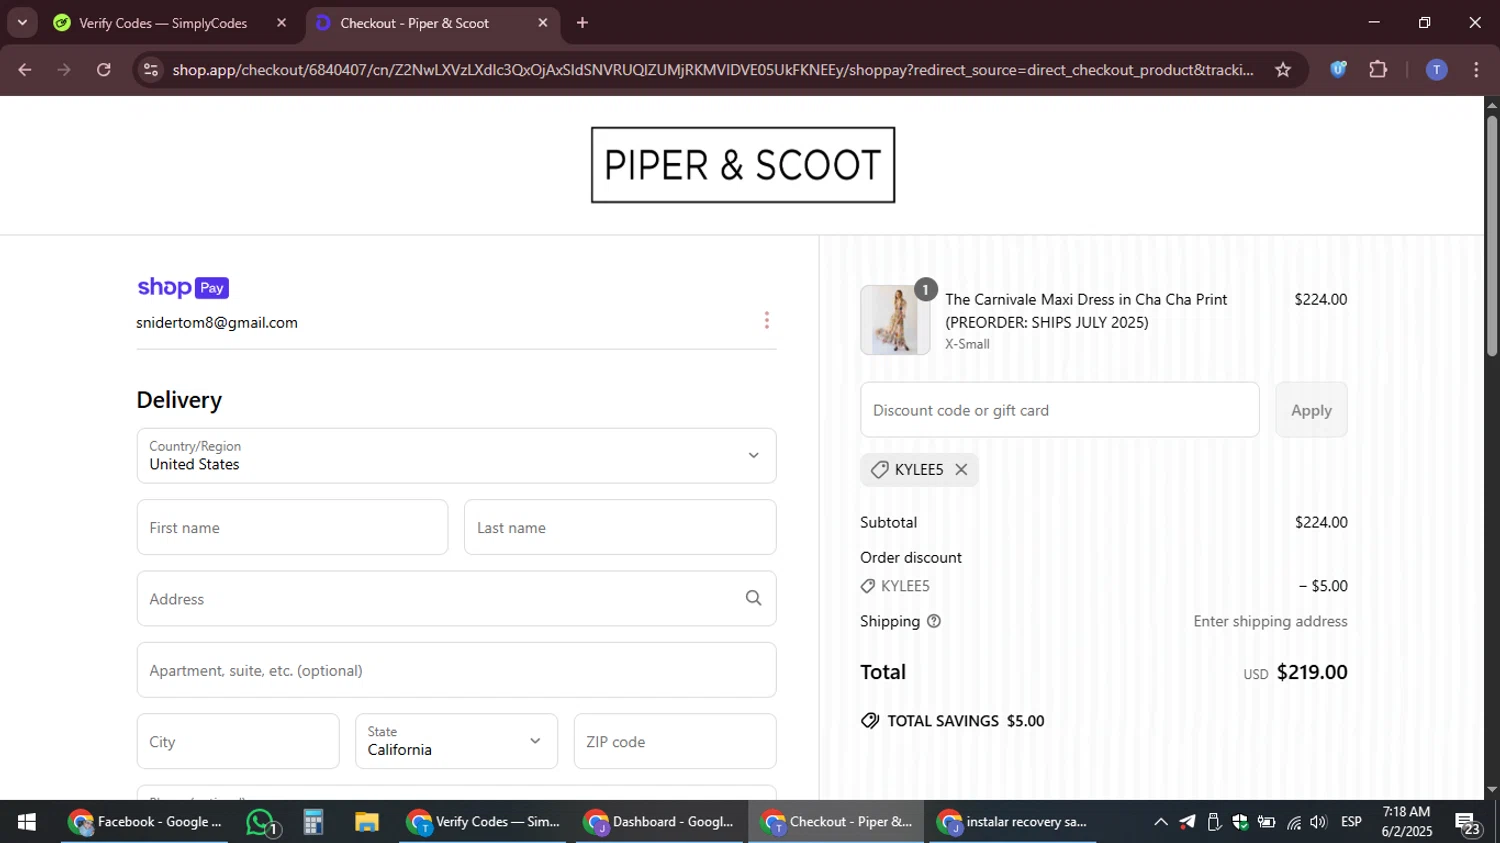Image resolution: width=1500 pixels, height=843 pixels.
Task: Bookmark this page with the star icon
Action: [x=1283, y=70]
